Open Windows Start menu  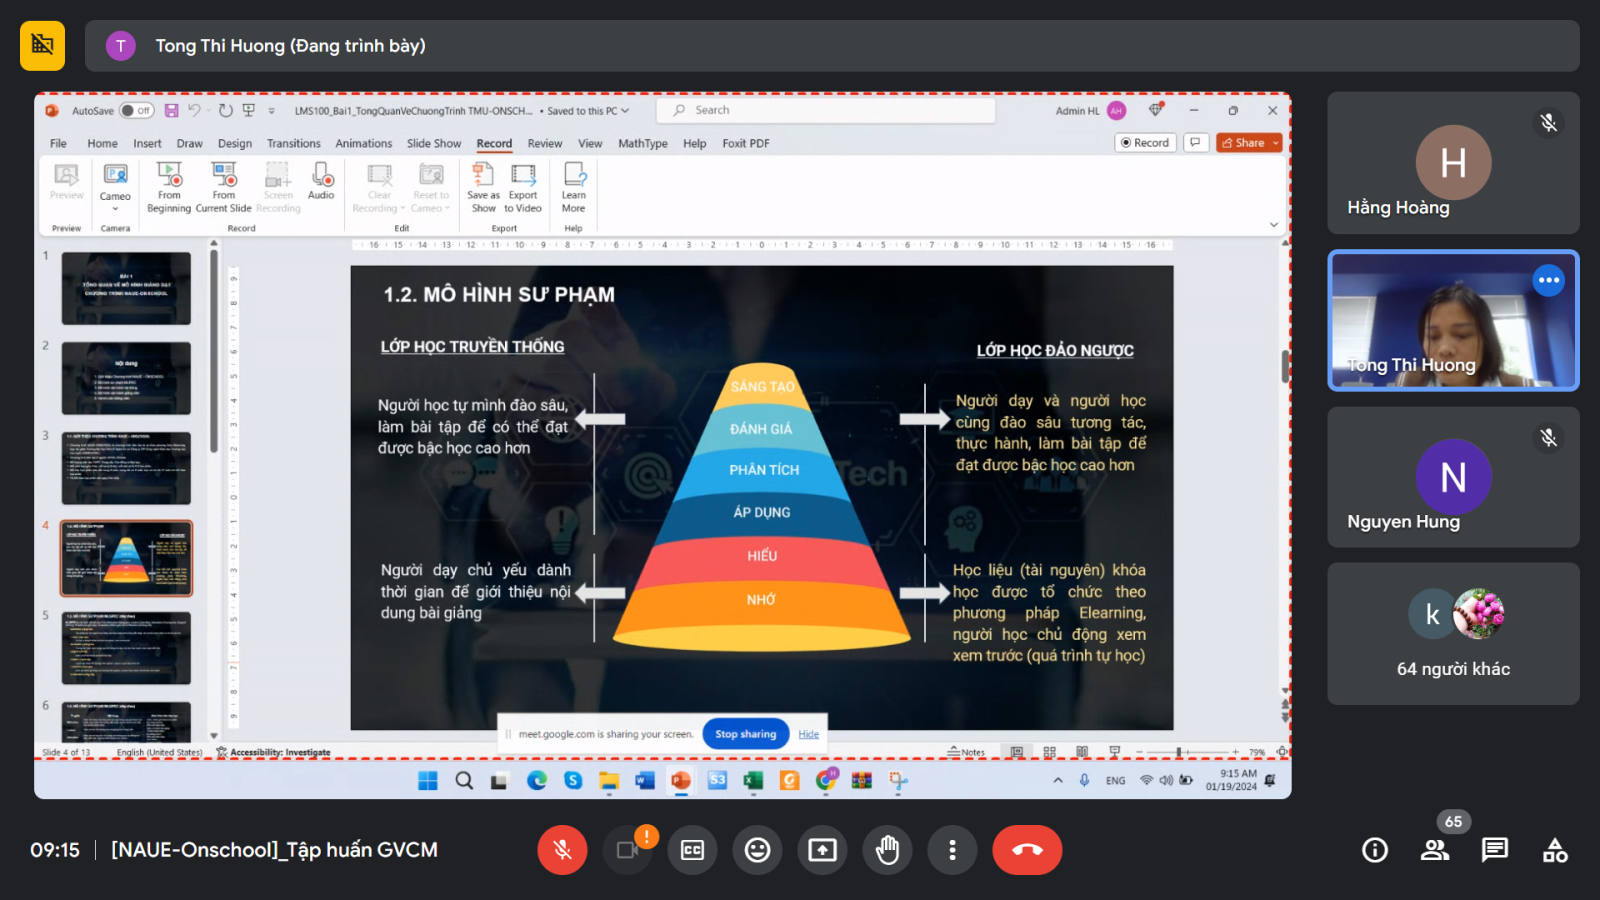coord(428,781)
